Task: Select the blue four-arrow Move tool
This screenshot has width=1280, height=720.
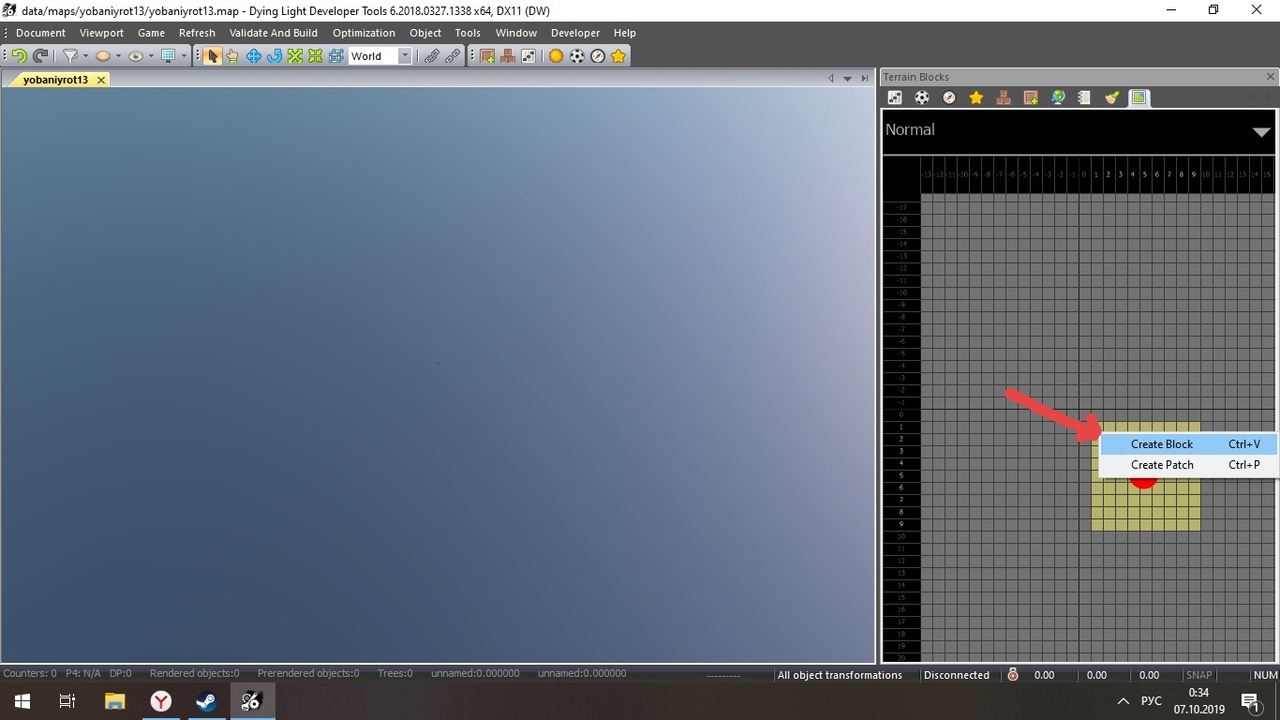Action: 254,57
